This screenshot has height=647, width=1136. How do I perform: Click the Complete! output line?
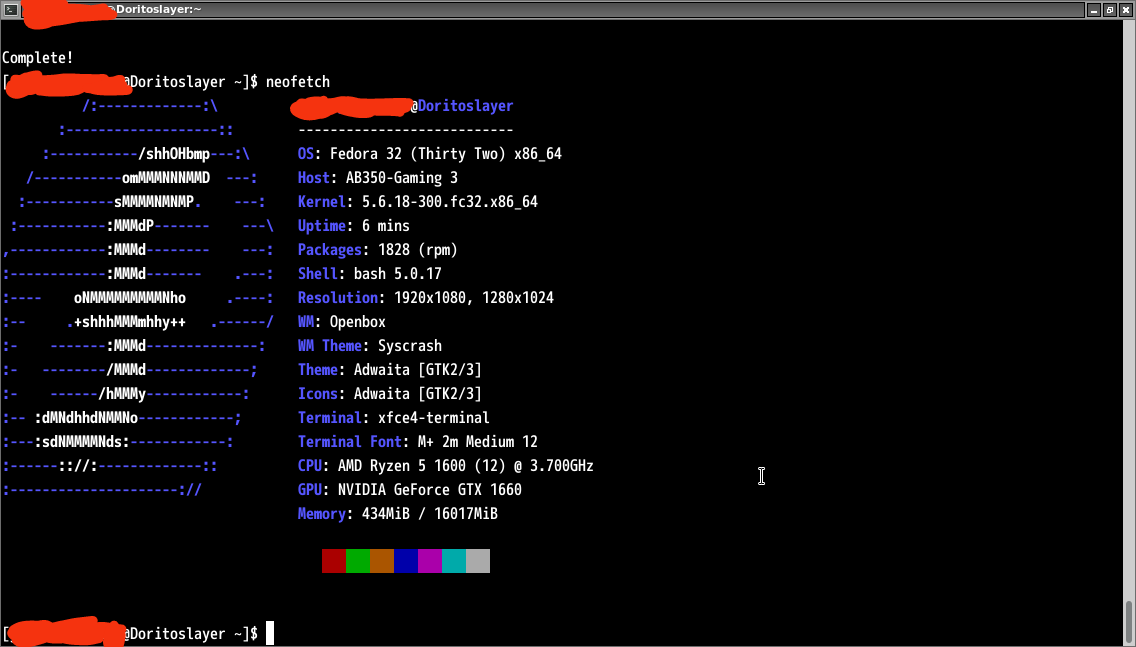tap(37, 58)
